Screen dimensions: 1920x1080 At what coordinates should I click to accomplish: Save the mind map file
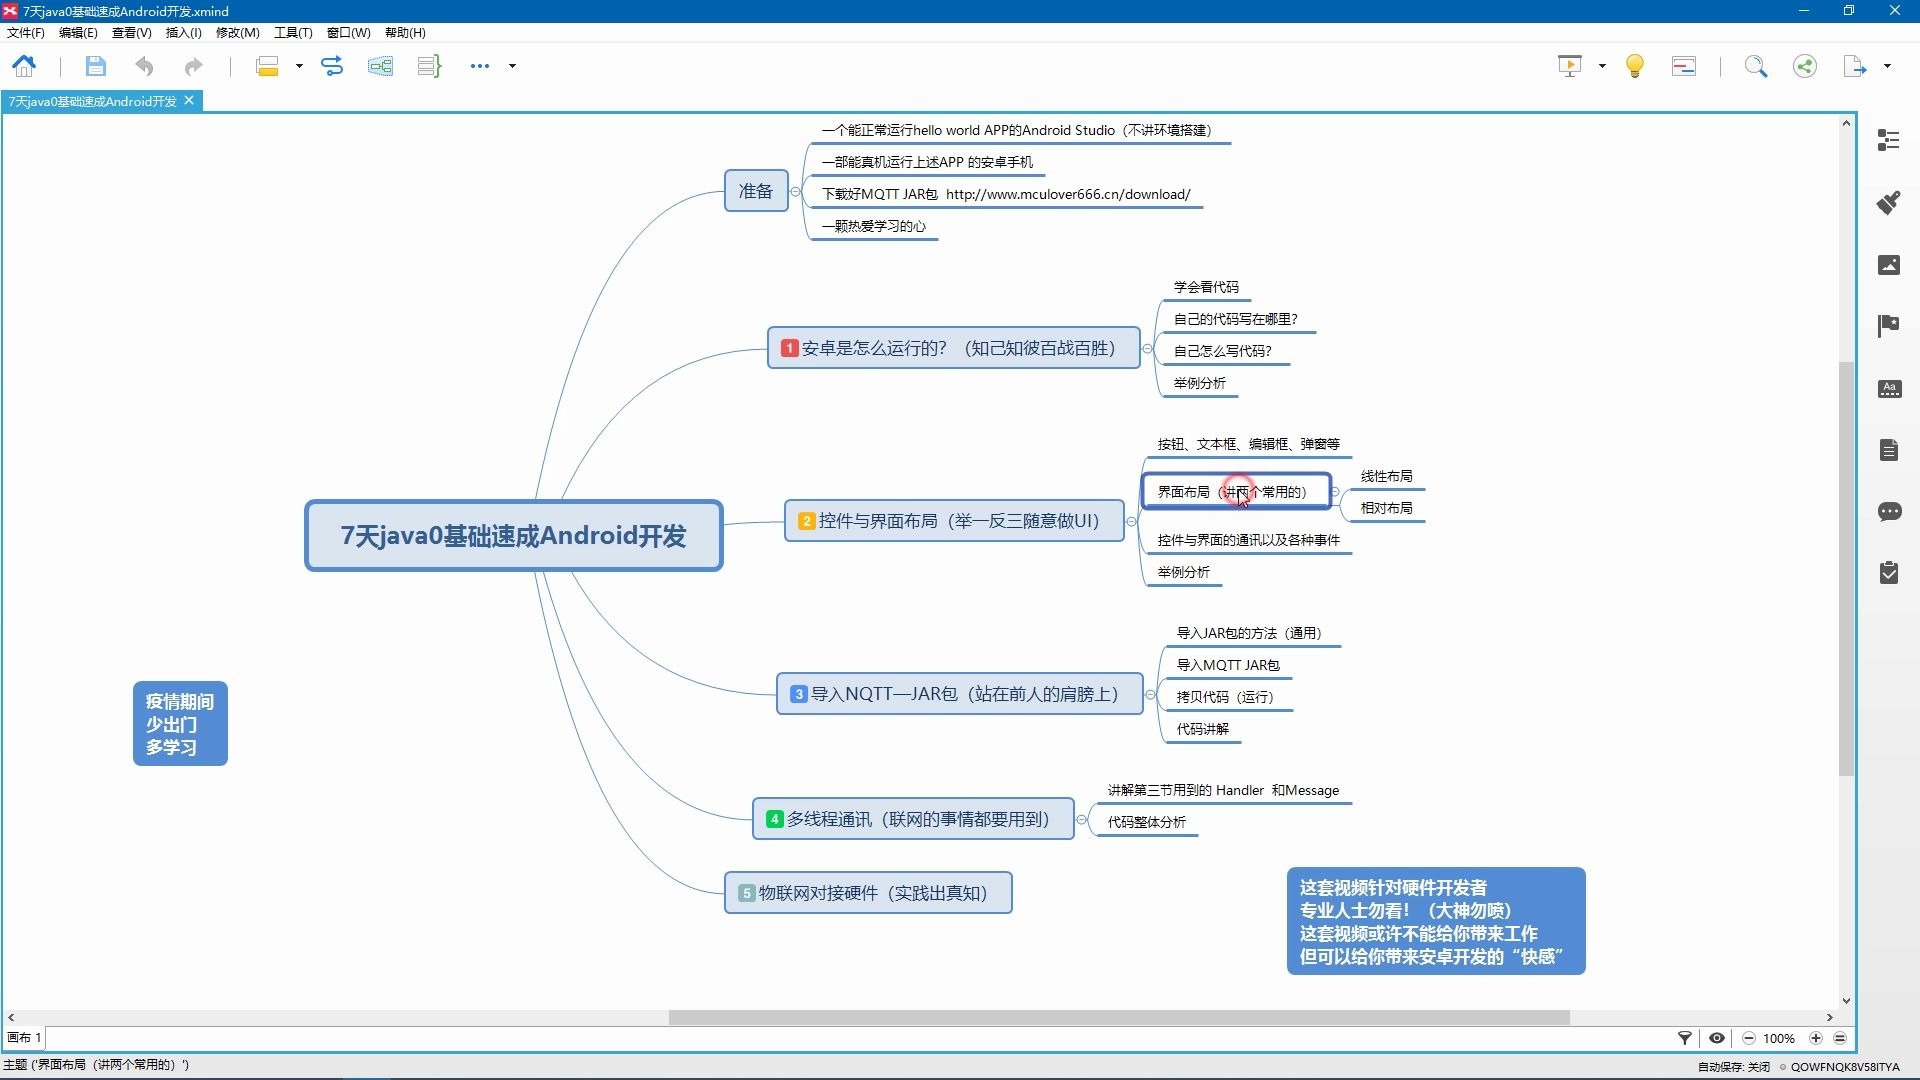[95, 66]
